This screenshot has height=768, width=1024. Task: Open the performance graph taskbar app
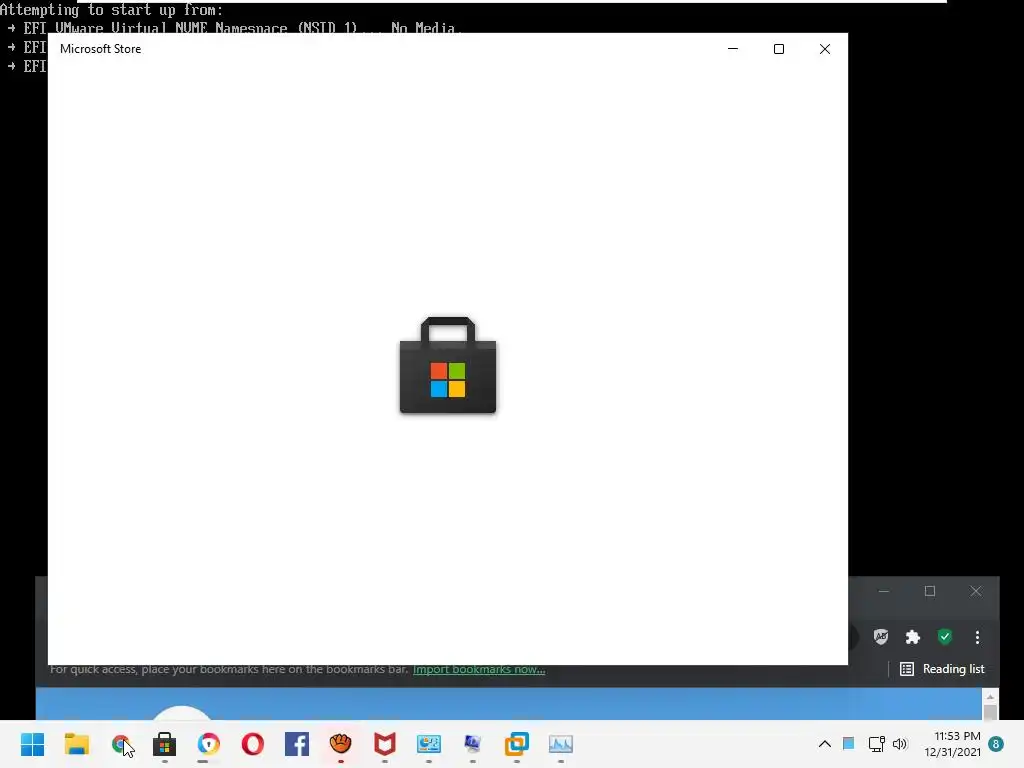coord(560,744)
